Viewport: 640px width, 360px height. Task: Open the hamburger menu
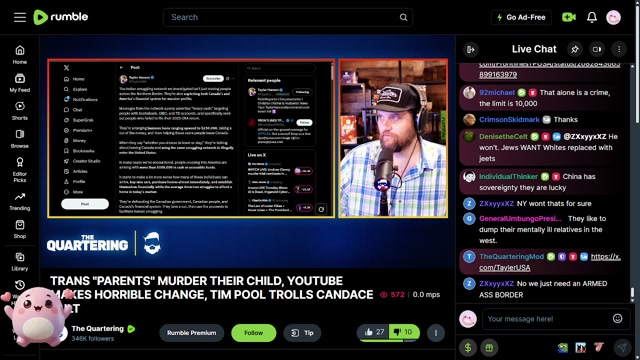[20, 17]
